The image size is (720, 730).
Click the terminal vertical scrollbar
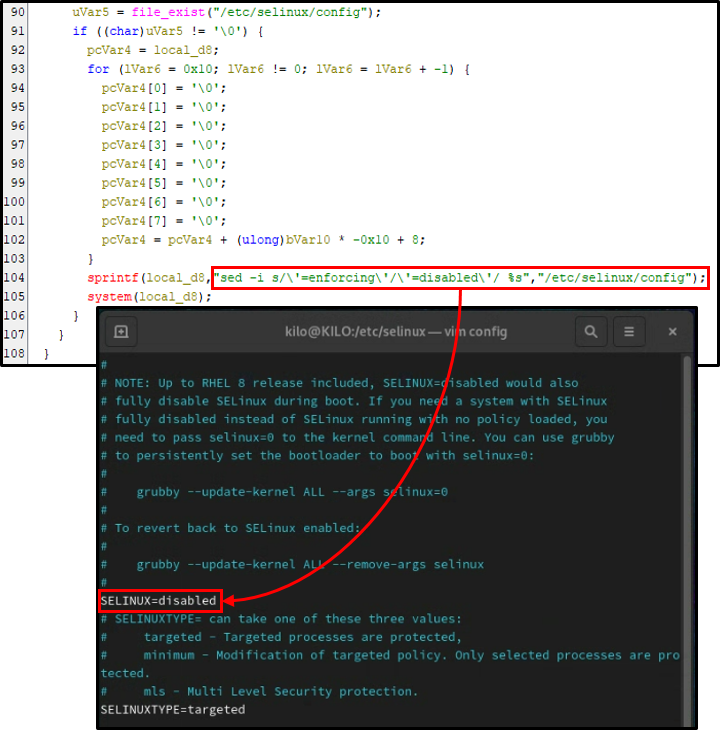pos(687,540)
